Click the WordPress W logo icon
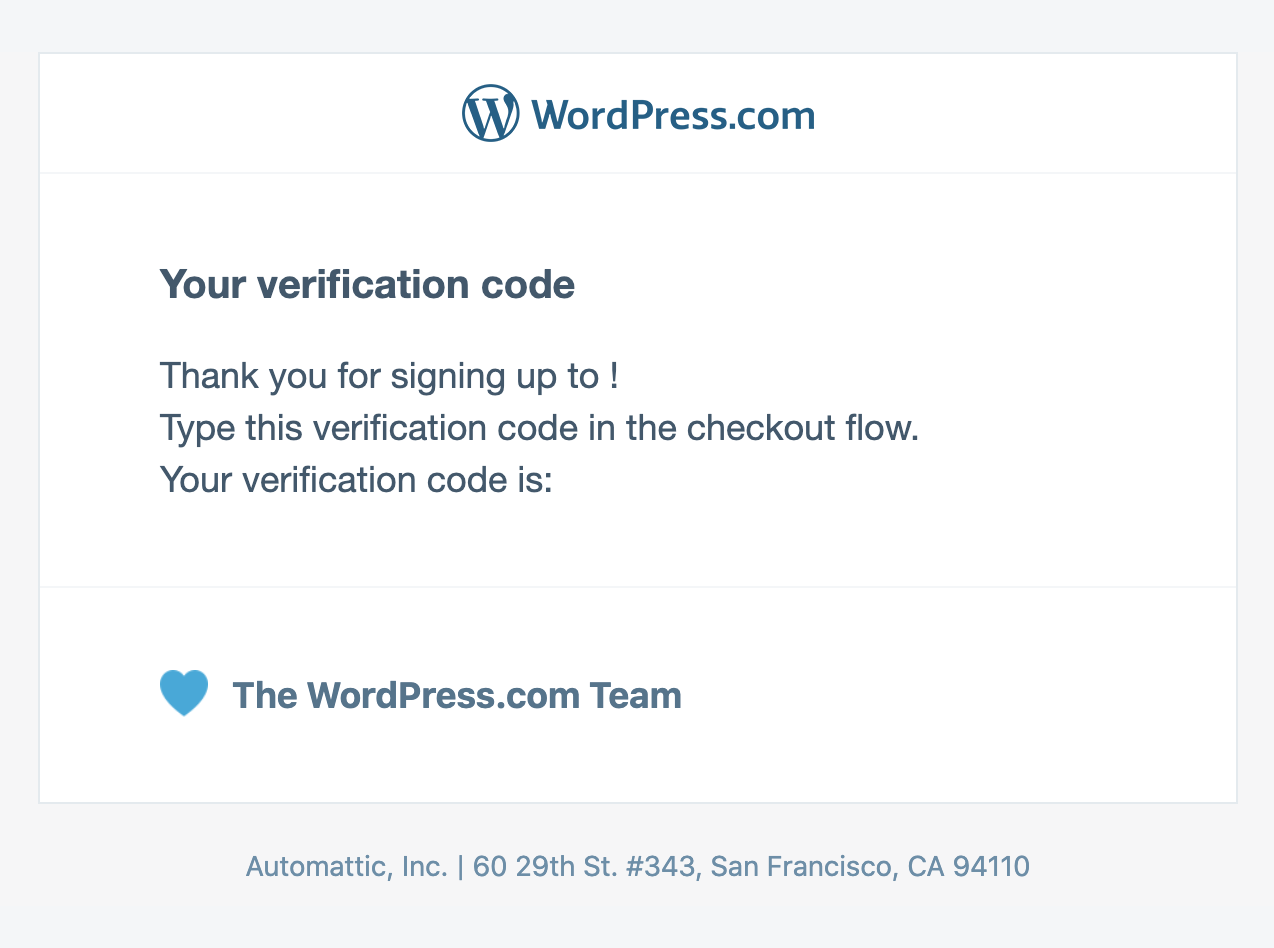1274x948 pixels. (490, 113)
